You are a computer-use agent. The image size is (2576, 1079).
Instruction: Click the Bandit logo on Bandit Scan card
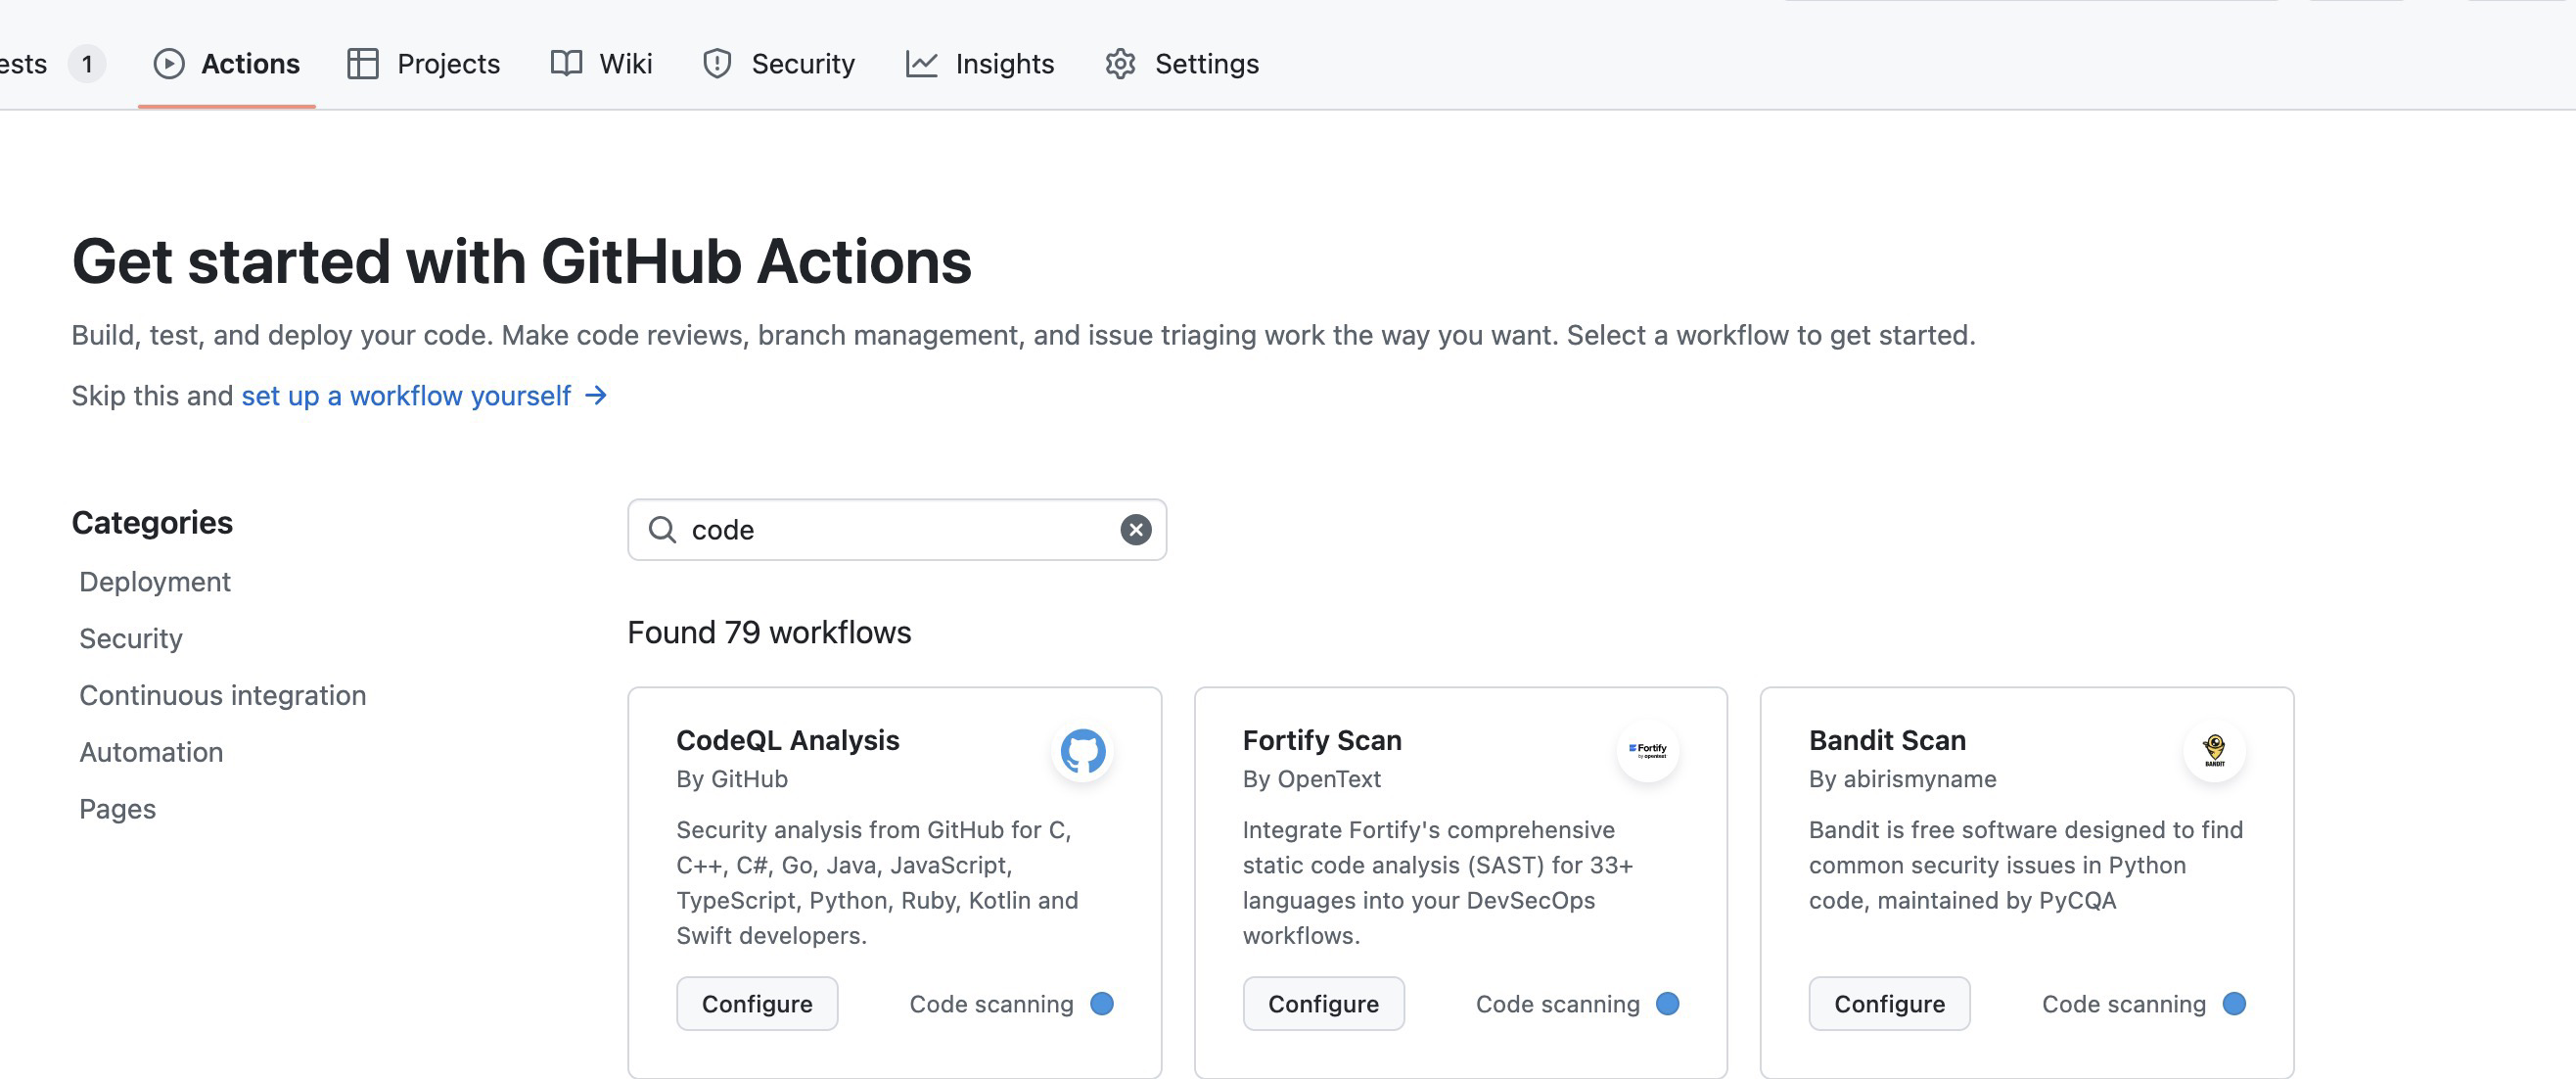2214,751
